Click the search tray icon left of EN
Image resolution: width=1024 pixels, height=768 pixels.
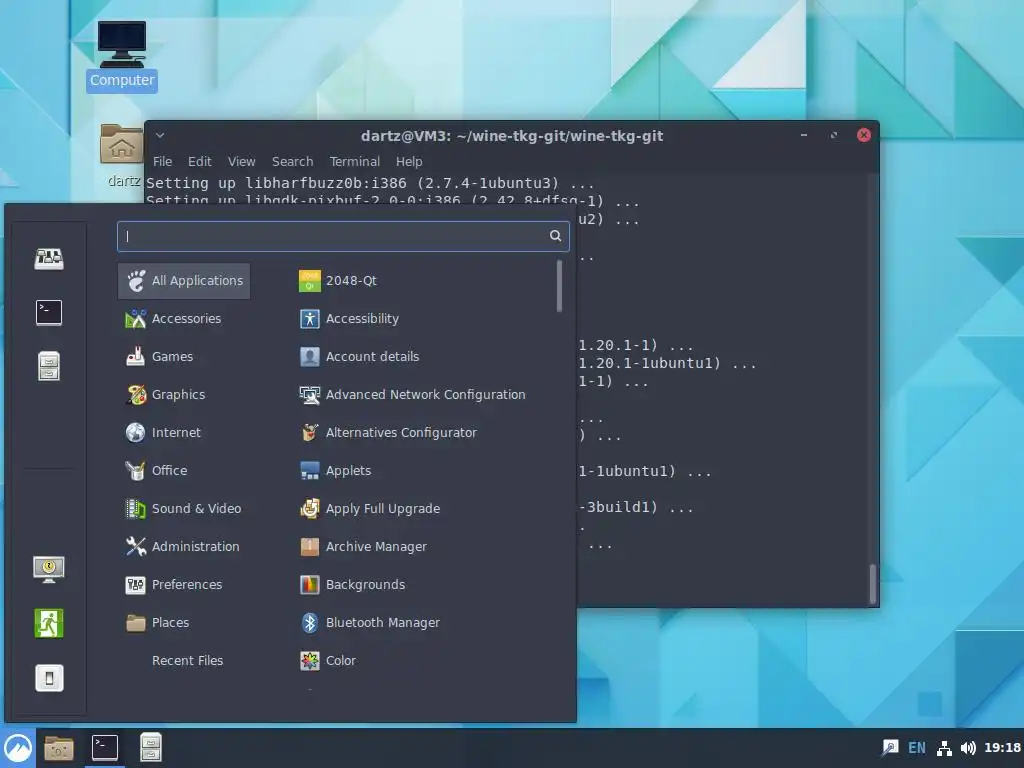point(889,748)
